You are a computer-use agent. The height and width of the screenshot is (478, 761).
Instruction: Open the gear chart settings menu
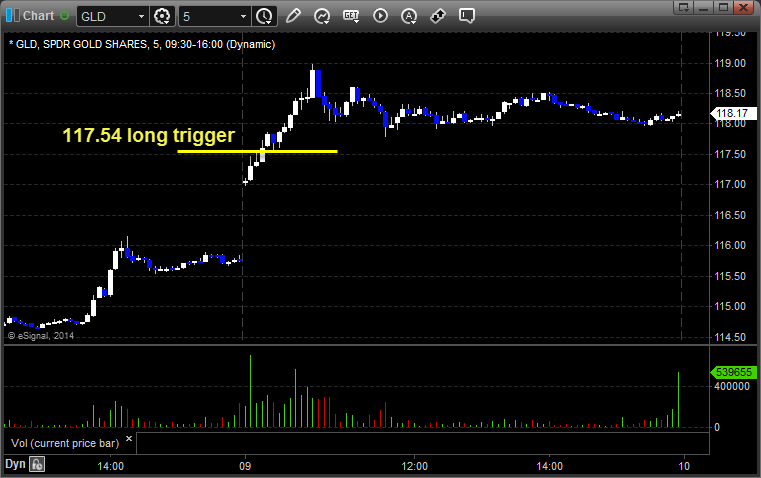click(162, 16)
